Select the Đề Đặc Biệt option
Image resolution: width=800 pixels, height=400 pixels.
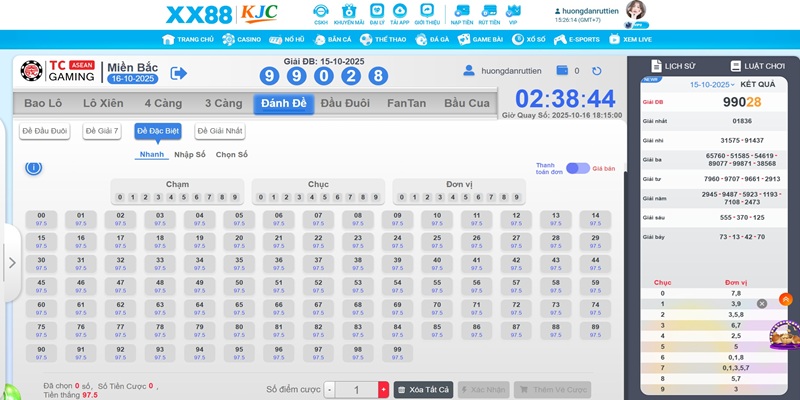(x=158, y=131)
